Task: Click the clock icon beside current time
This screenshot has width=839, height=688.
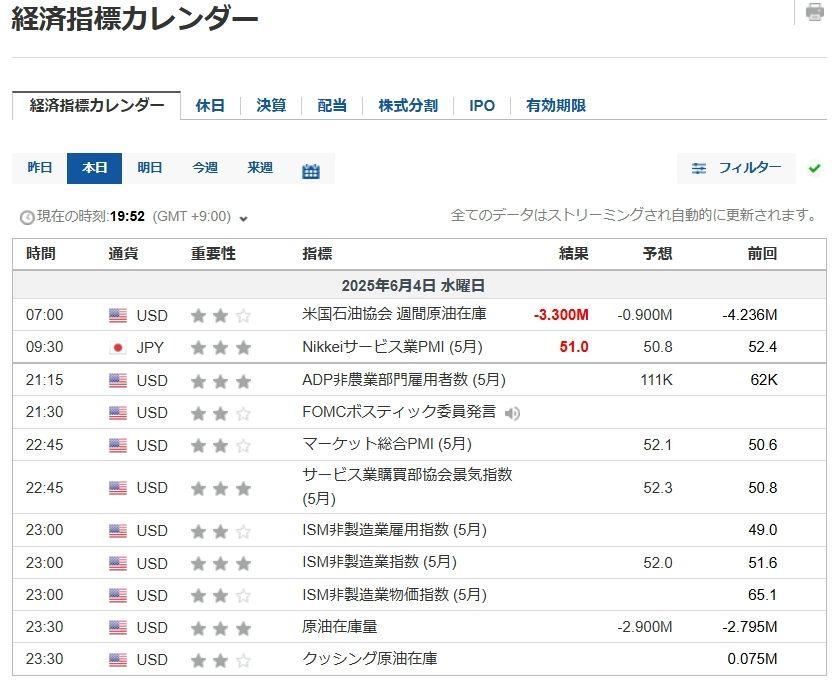Action: [26, 217]
